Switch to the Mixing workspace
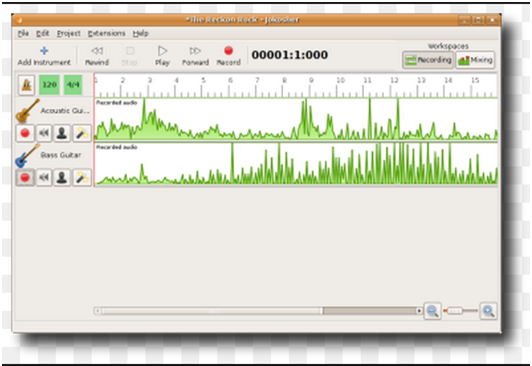 pyautogui.click(x=475, y=60)
